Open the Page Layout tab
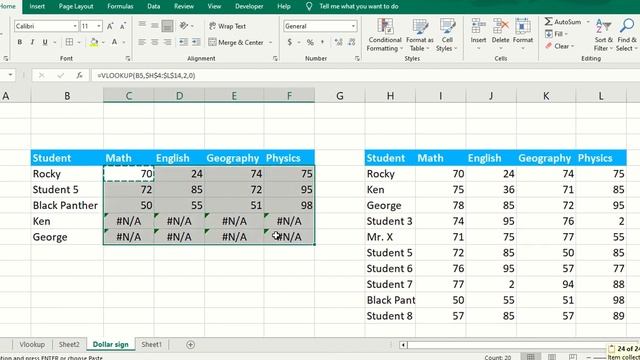The height and width of the screenshot is (360, 640). [x=76, y=6]
